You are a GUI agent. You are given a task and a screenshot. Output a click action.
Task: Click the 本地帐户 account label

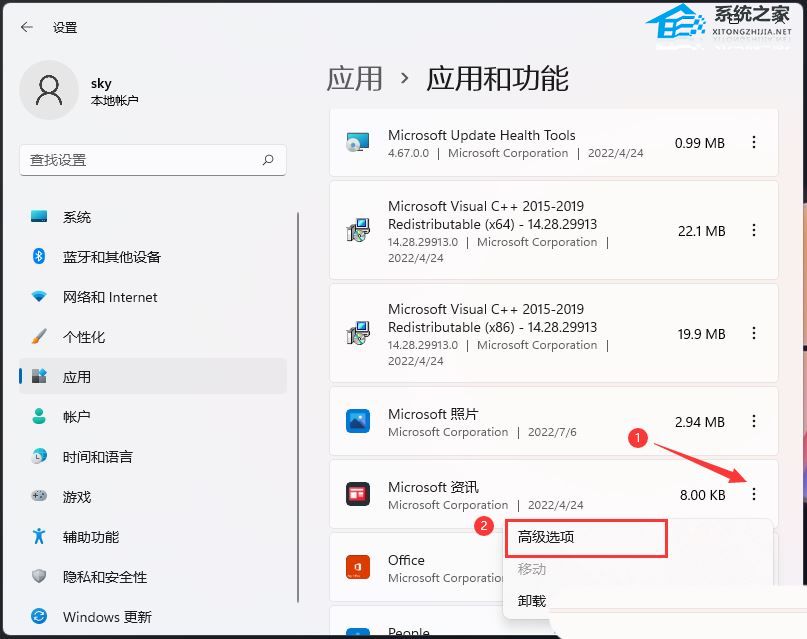point(114,100)
